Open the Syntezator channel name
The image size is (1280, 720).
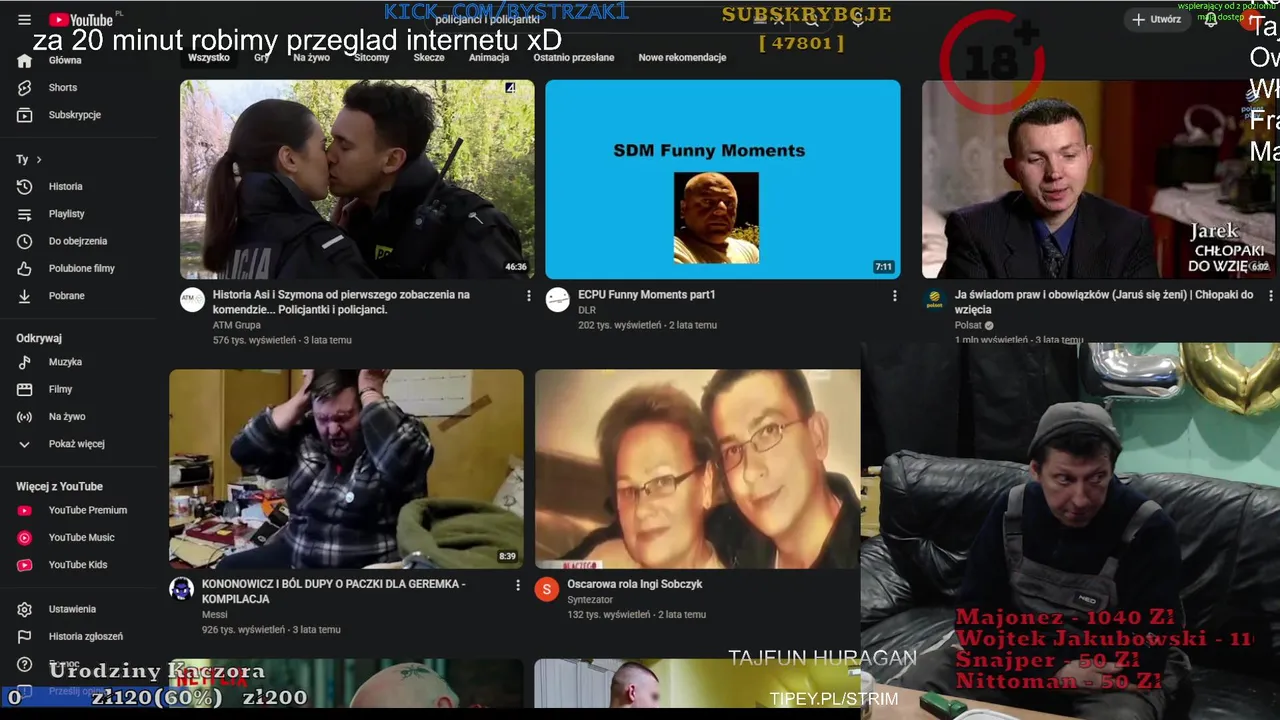[x=590, y=600]
